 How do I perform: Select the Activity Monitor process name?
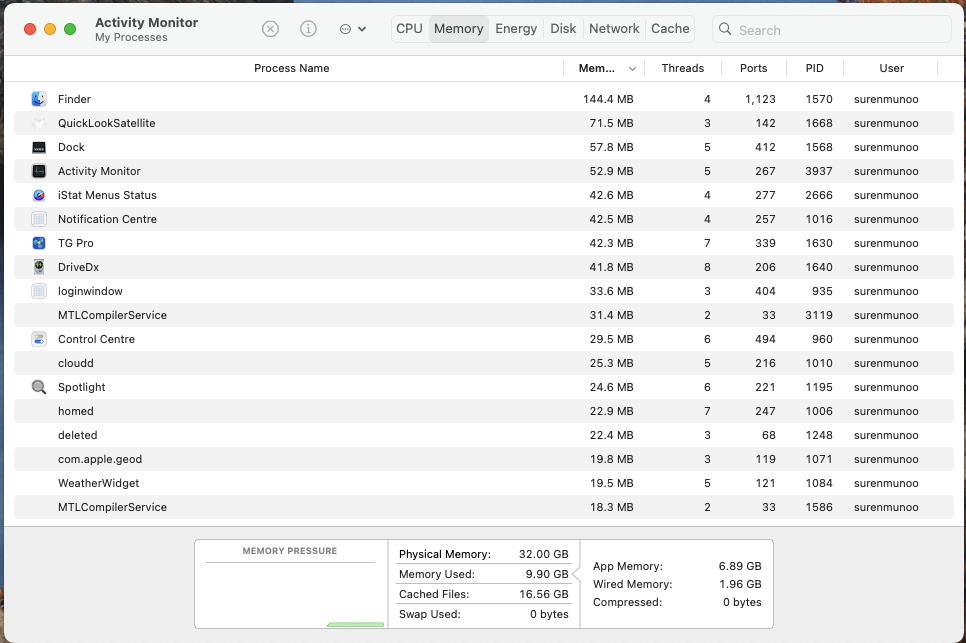tap(99, 171)
